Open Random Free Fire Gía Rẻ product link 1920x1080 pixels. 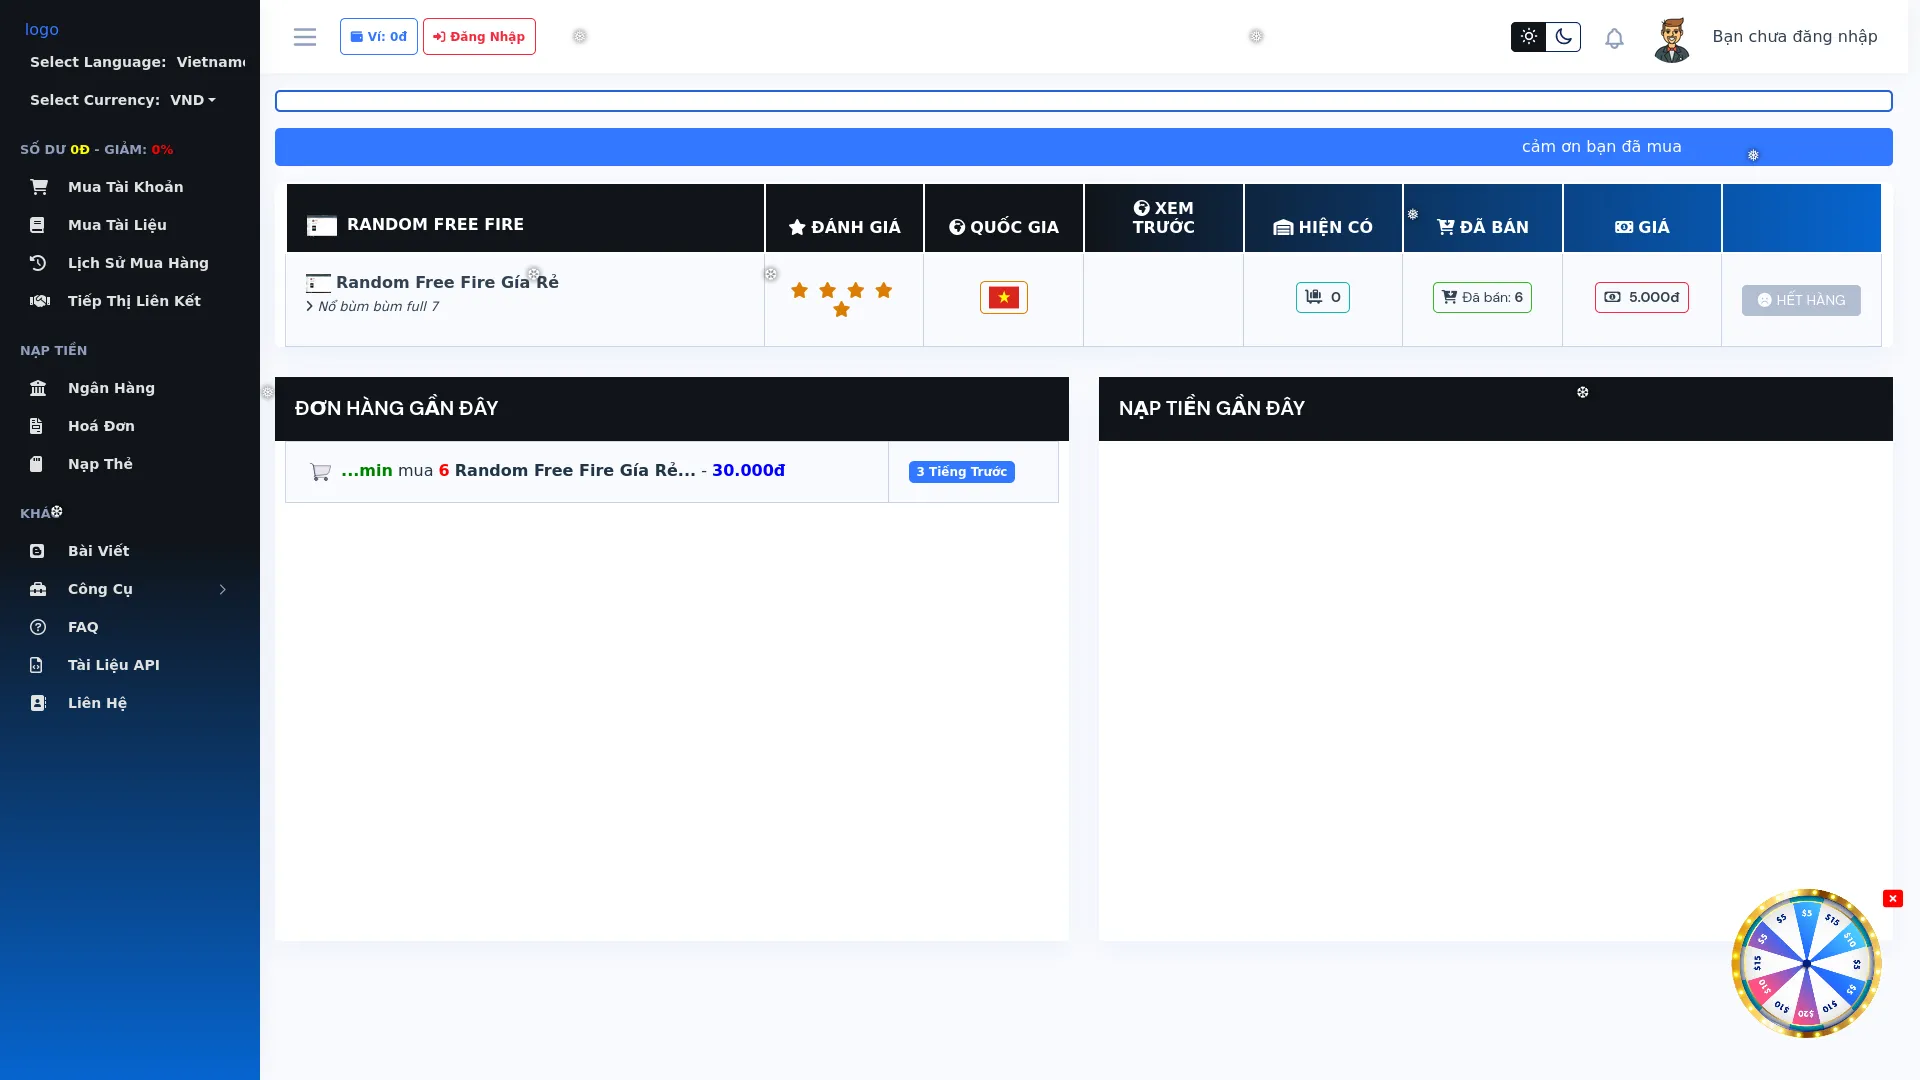tap(447, 282)
